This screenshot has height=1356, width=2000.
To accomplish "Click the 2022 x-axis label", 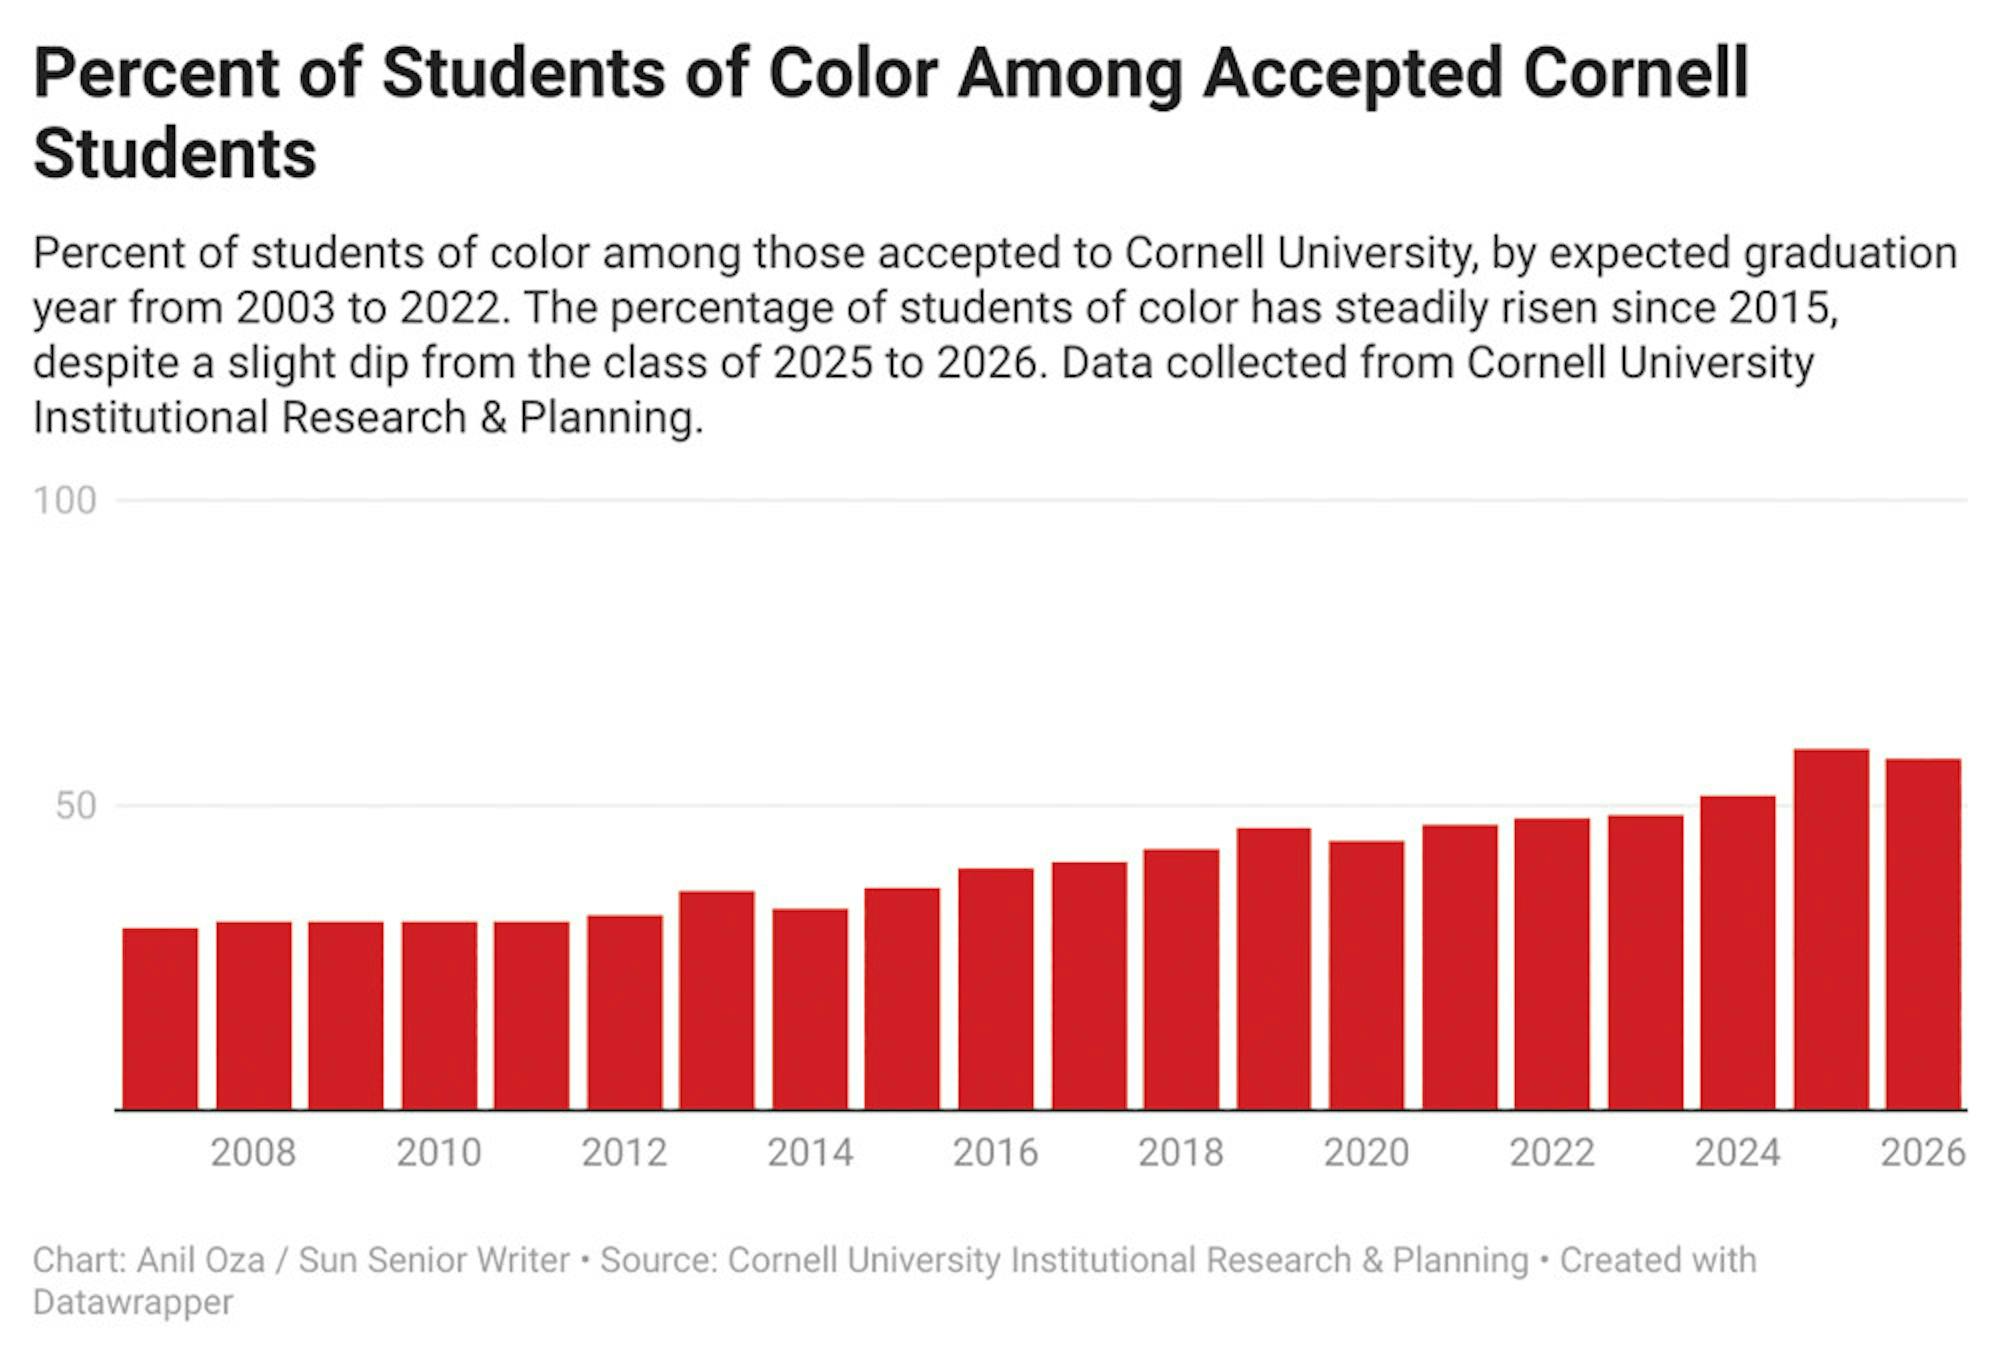I will click(1551, 1153).
